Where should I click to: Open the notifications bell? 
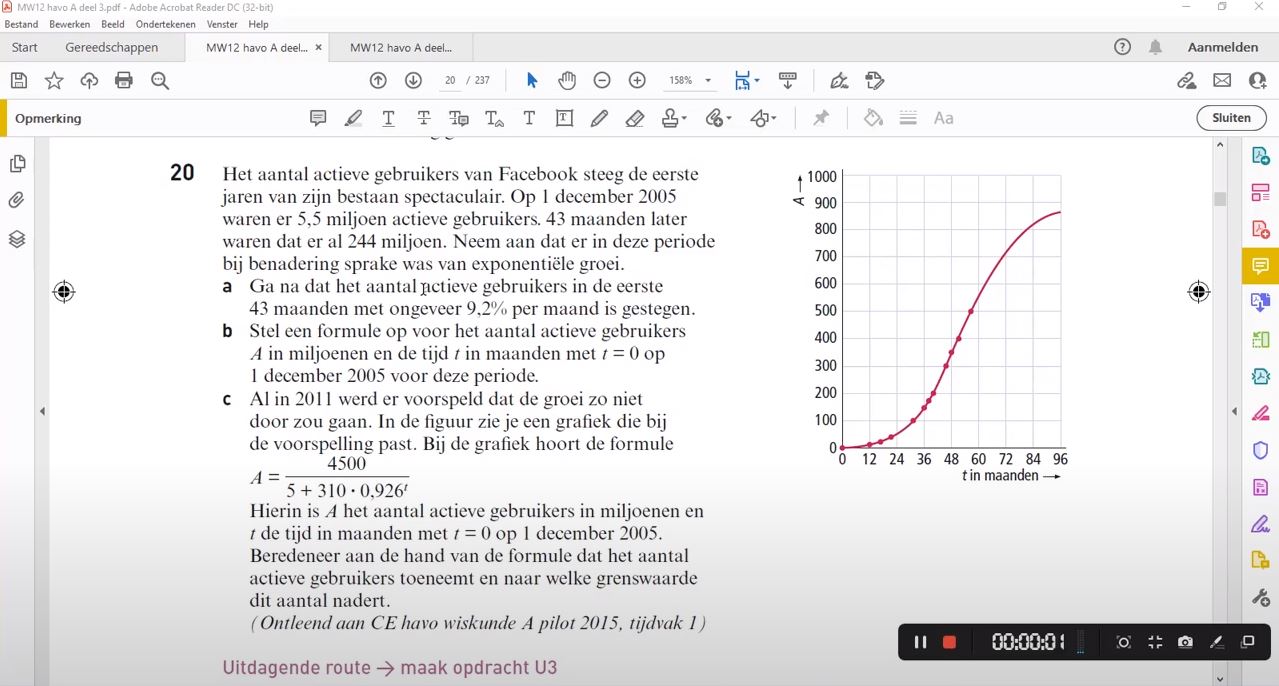tap(1155, 47)
